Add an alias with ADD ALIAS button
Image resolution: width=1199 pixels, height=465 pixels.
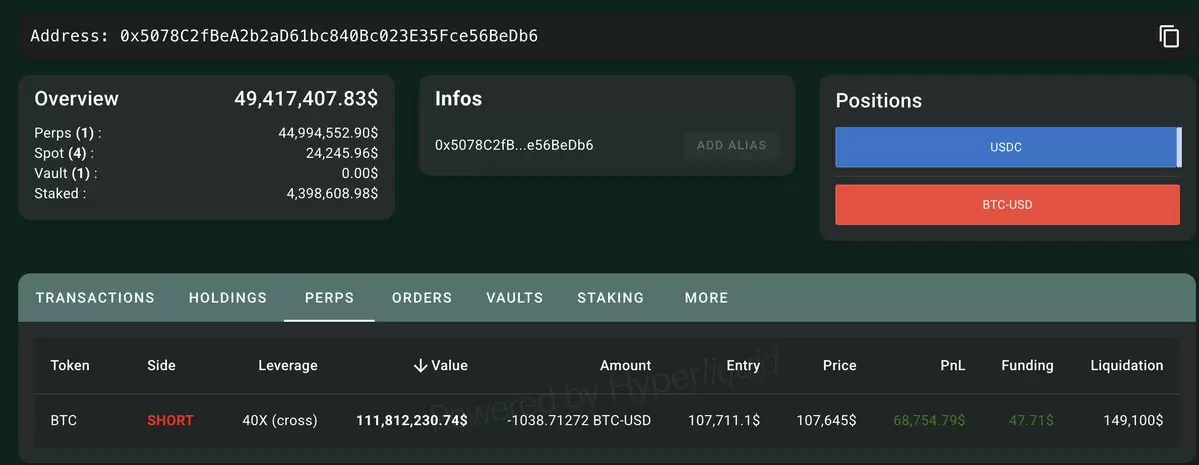(x=732, y=145)
